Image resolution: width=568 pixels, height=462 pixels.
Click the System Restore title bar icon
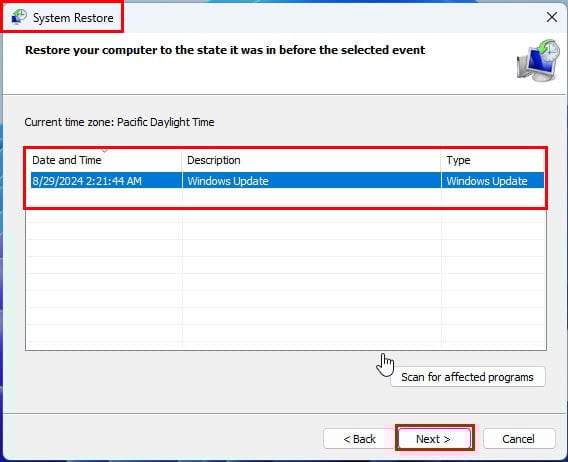(19, 17)
